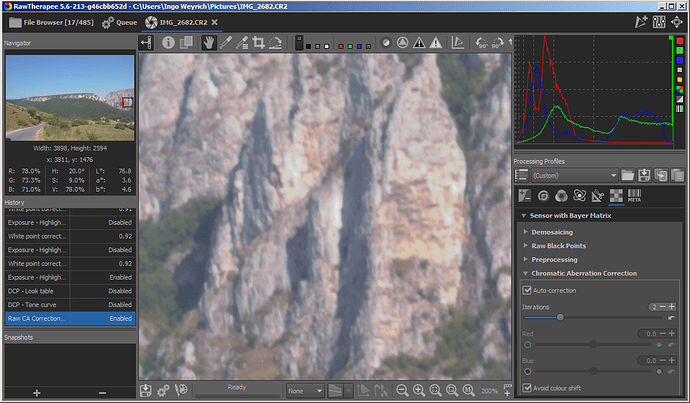
Task: Select the Hand navigation tool
Action: pos(208,43)
